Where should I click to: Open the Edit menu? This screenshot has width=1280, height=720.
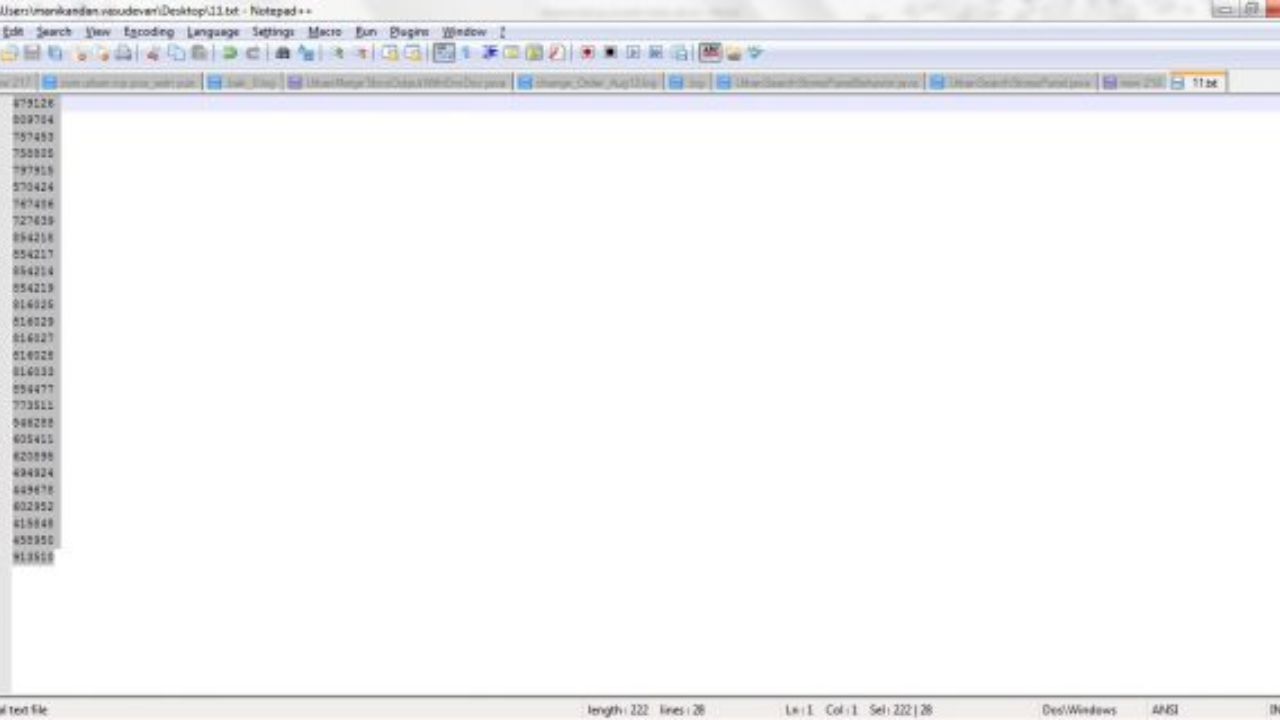13,32
